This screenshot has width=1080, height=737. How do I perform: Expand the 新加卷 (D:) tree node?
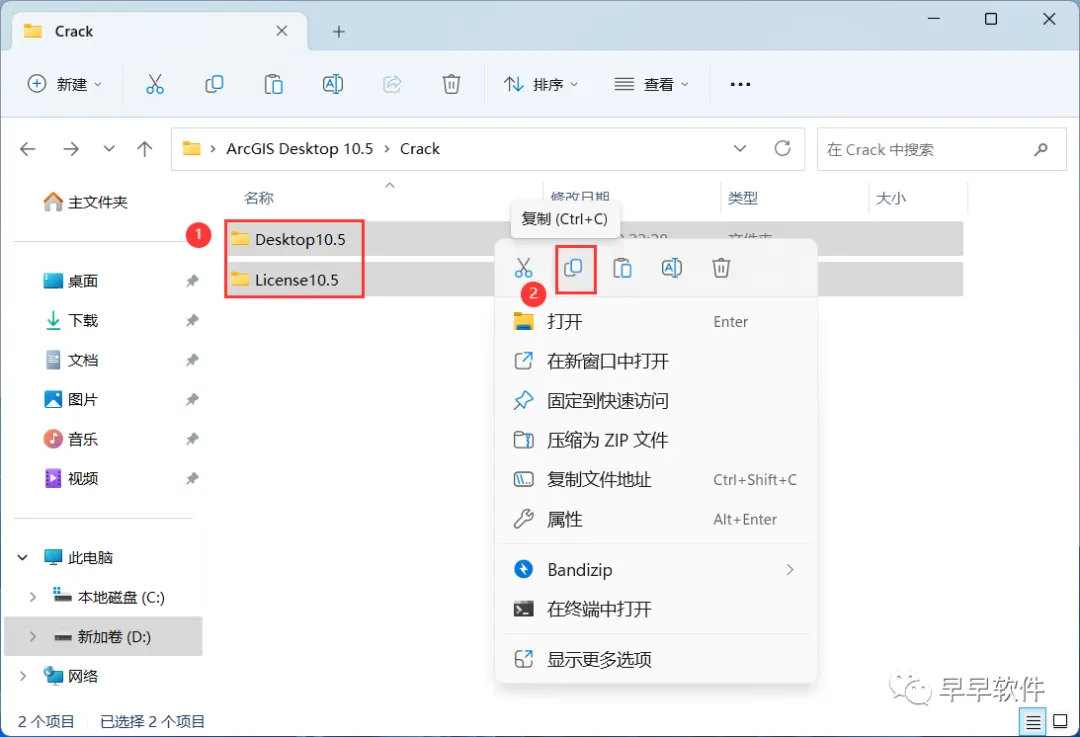(x=32, y=636)
